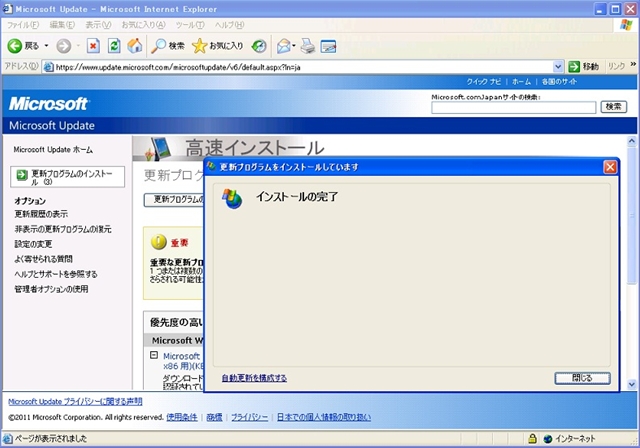Open the History clock icon

point(259,46)
